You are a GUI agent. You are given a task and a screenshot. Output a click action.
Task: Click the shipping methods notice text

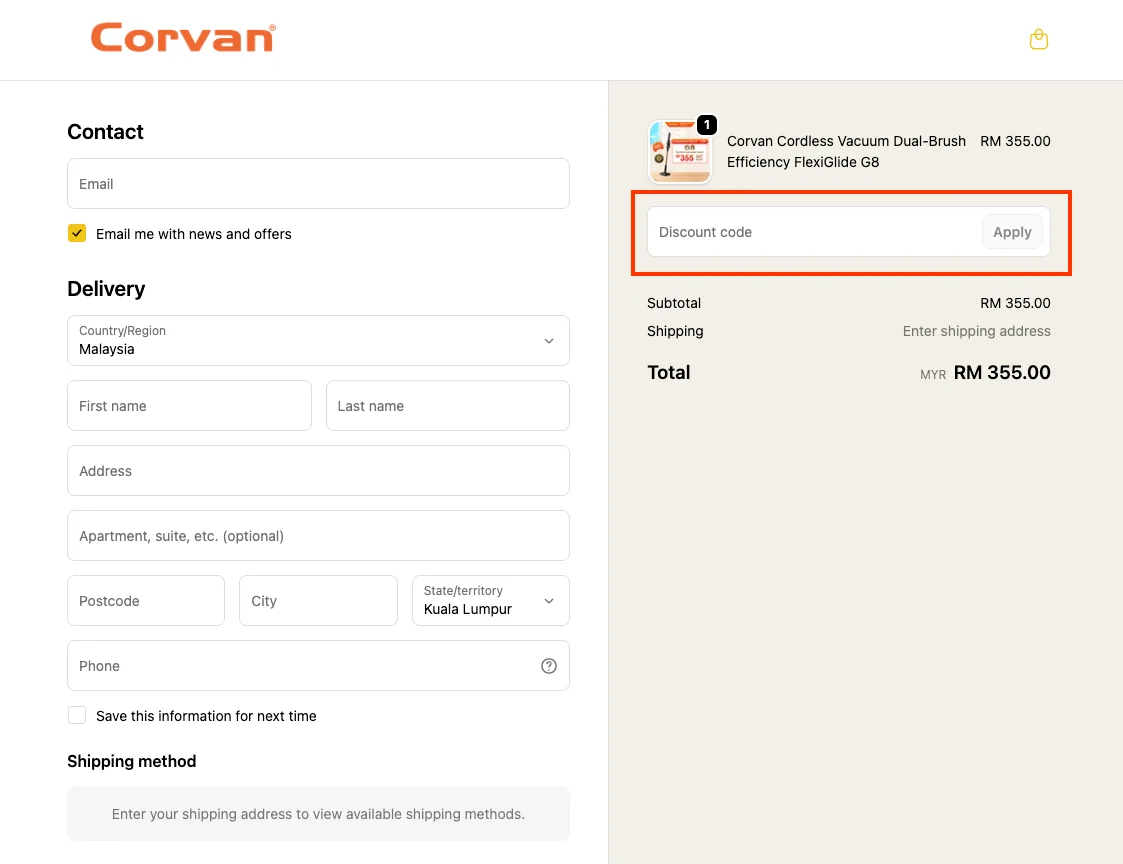(x=318, y=814)
